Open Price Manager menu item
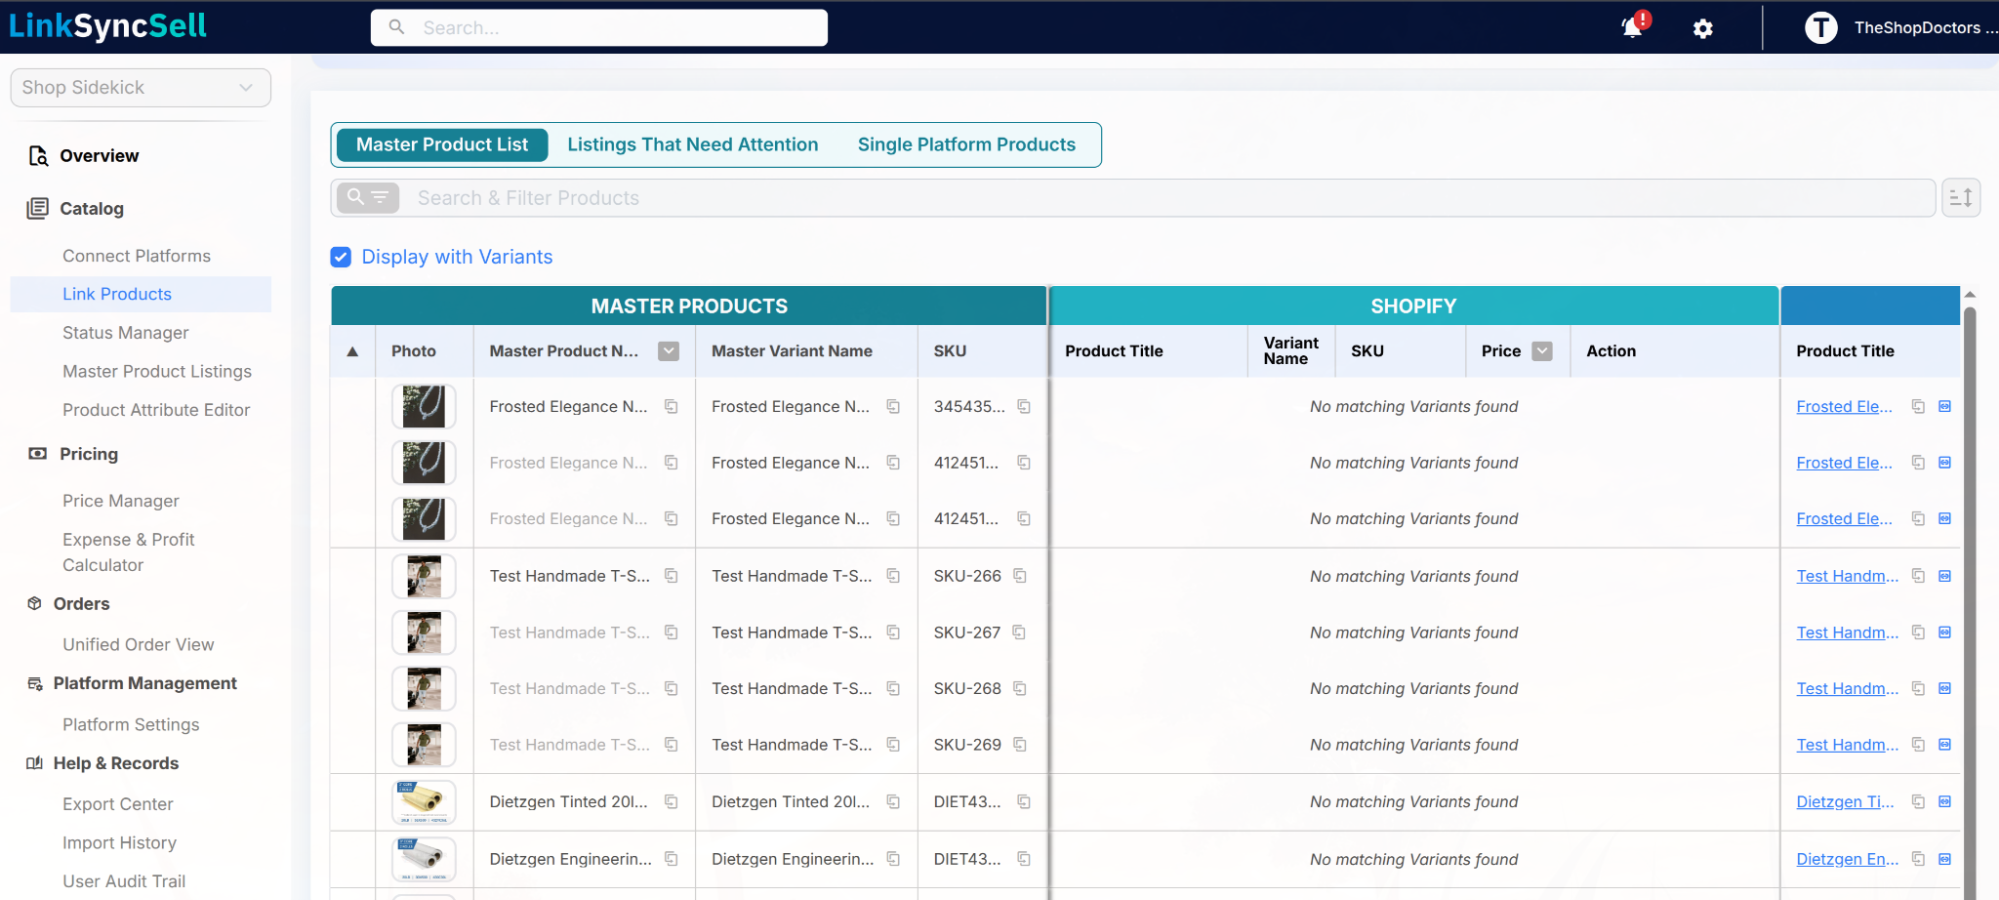Viewport: 1999px width, 900px height. 121,501
